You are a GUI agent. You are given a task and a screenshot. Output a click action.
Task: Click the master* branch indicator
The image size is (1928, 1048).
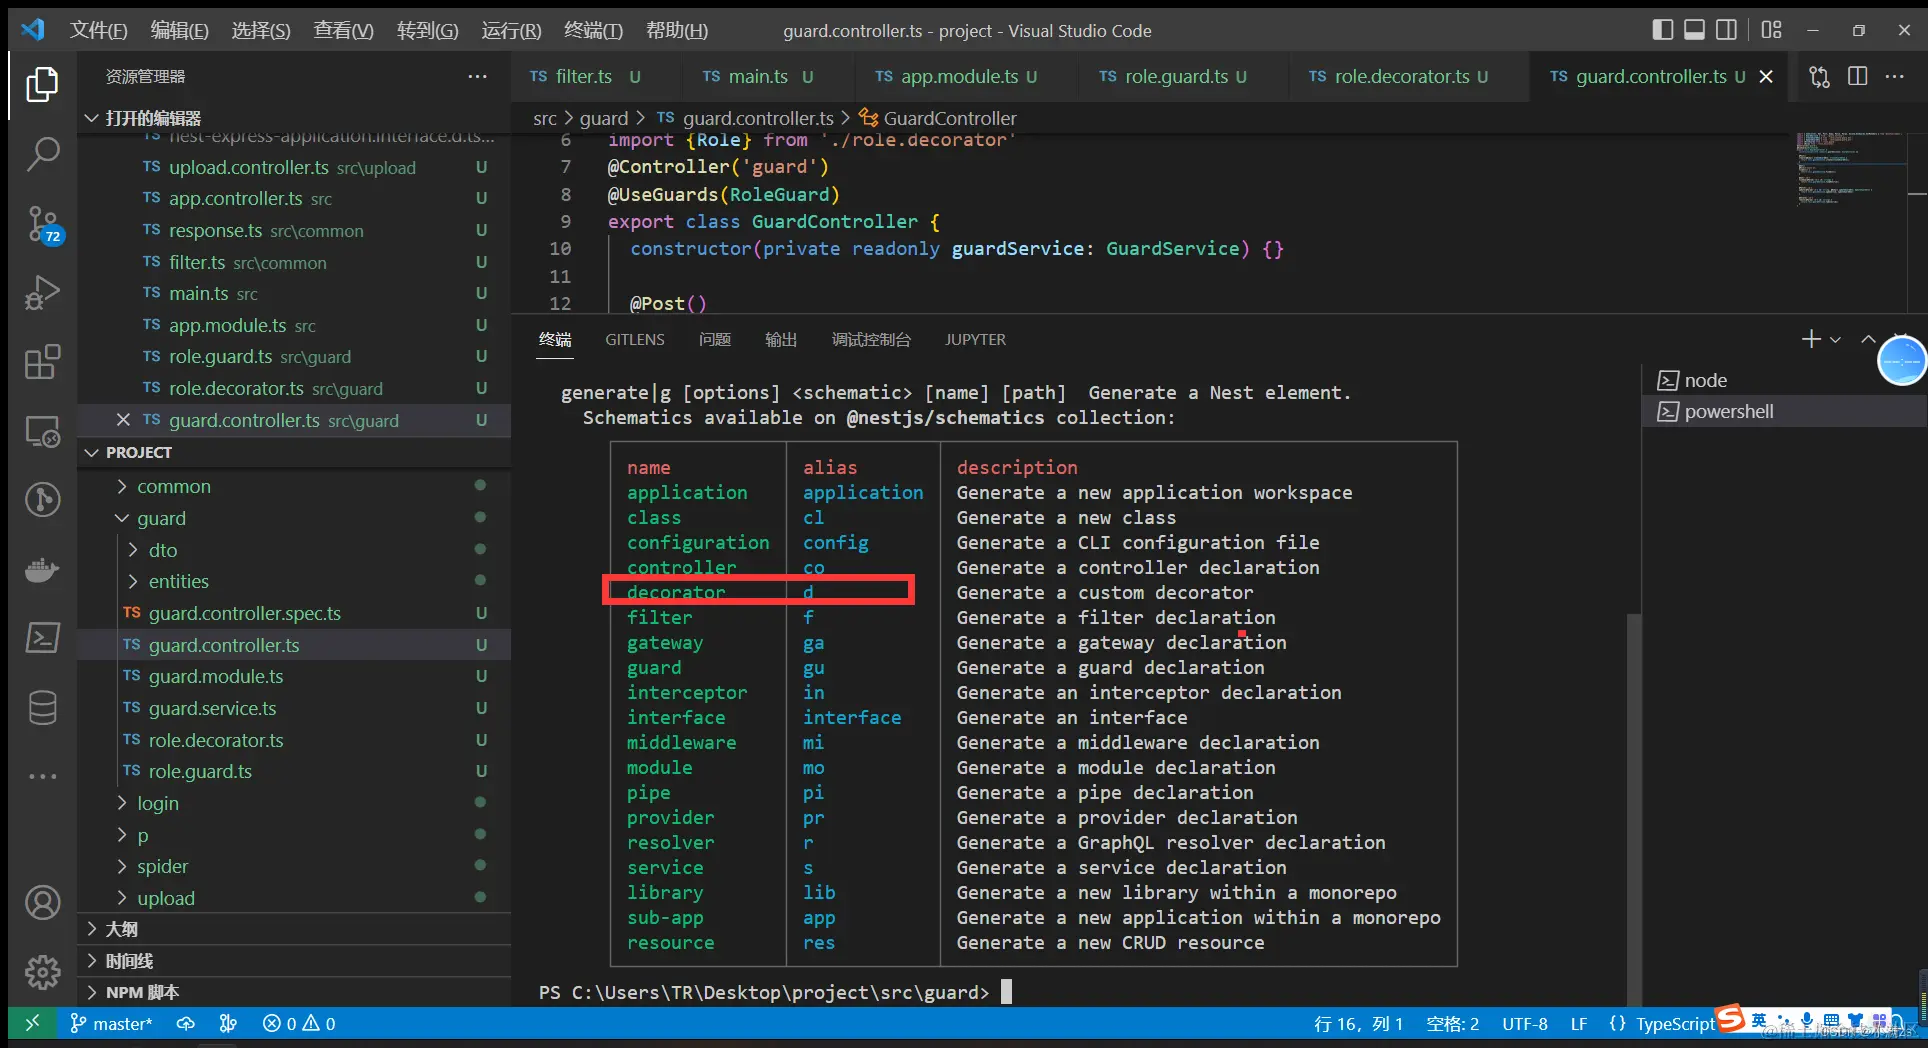[110, 1023]
